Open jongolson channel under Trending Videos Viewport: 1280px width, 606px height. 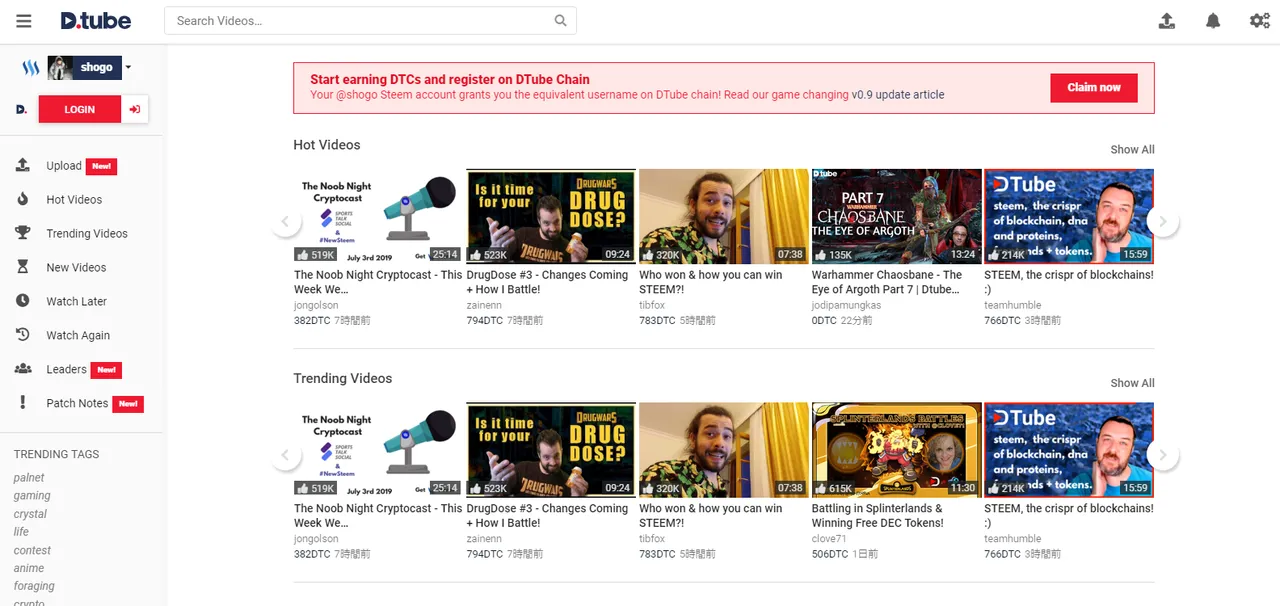tap(317, 539)
